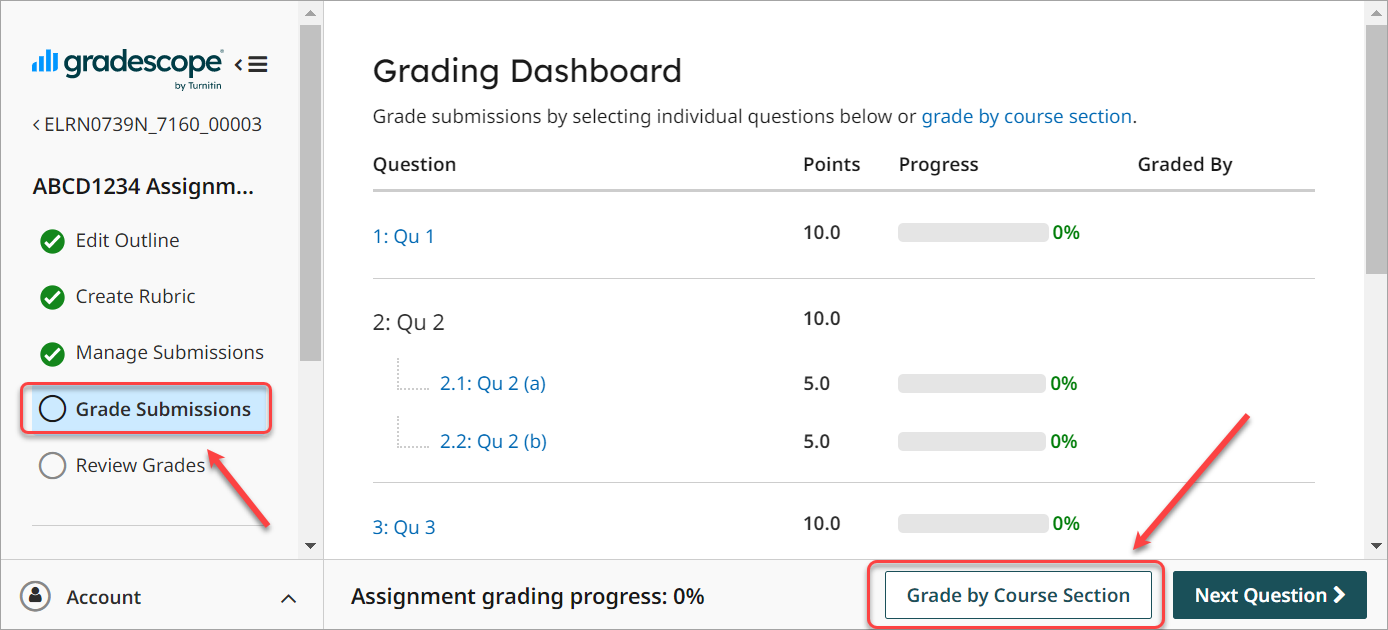
Task: Click the Gradescope logo
Action: (x=125, y=63)
